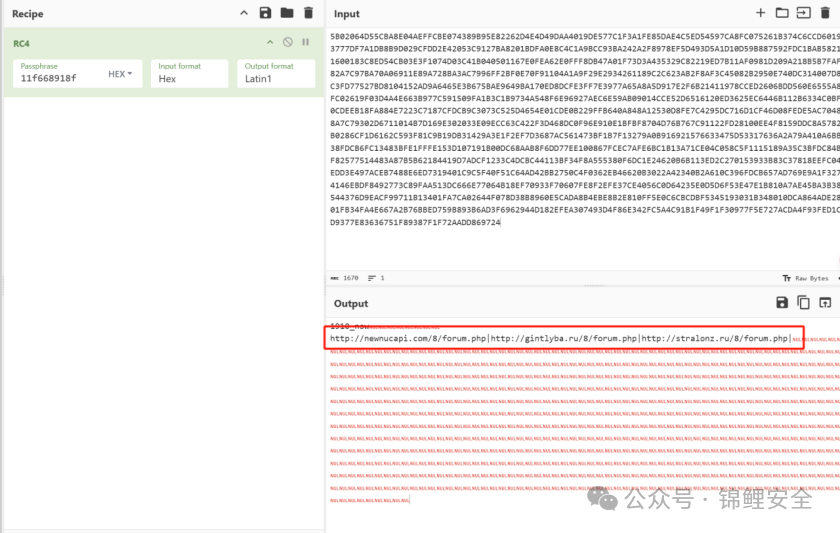Place the cursor in the Input hex text
The width and height of the screenshot is (840, 533).
tap(584, 129)
